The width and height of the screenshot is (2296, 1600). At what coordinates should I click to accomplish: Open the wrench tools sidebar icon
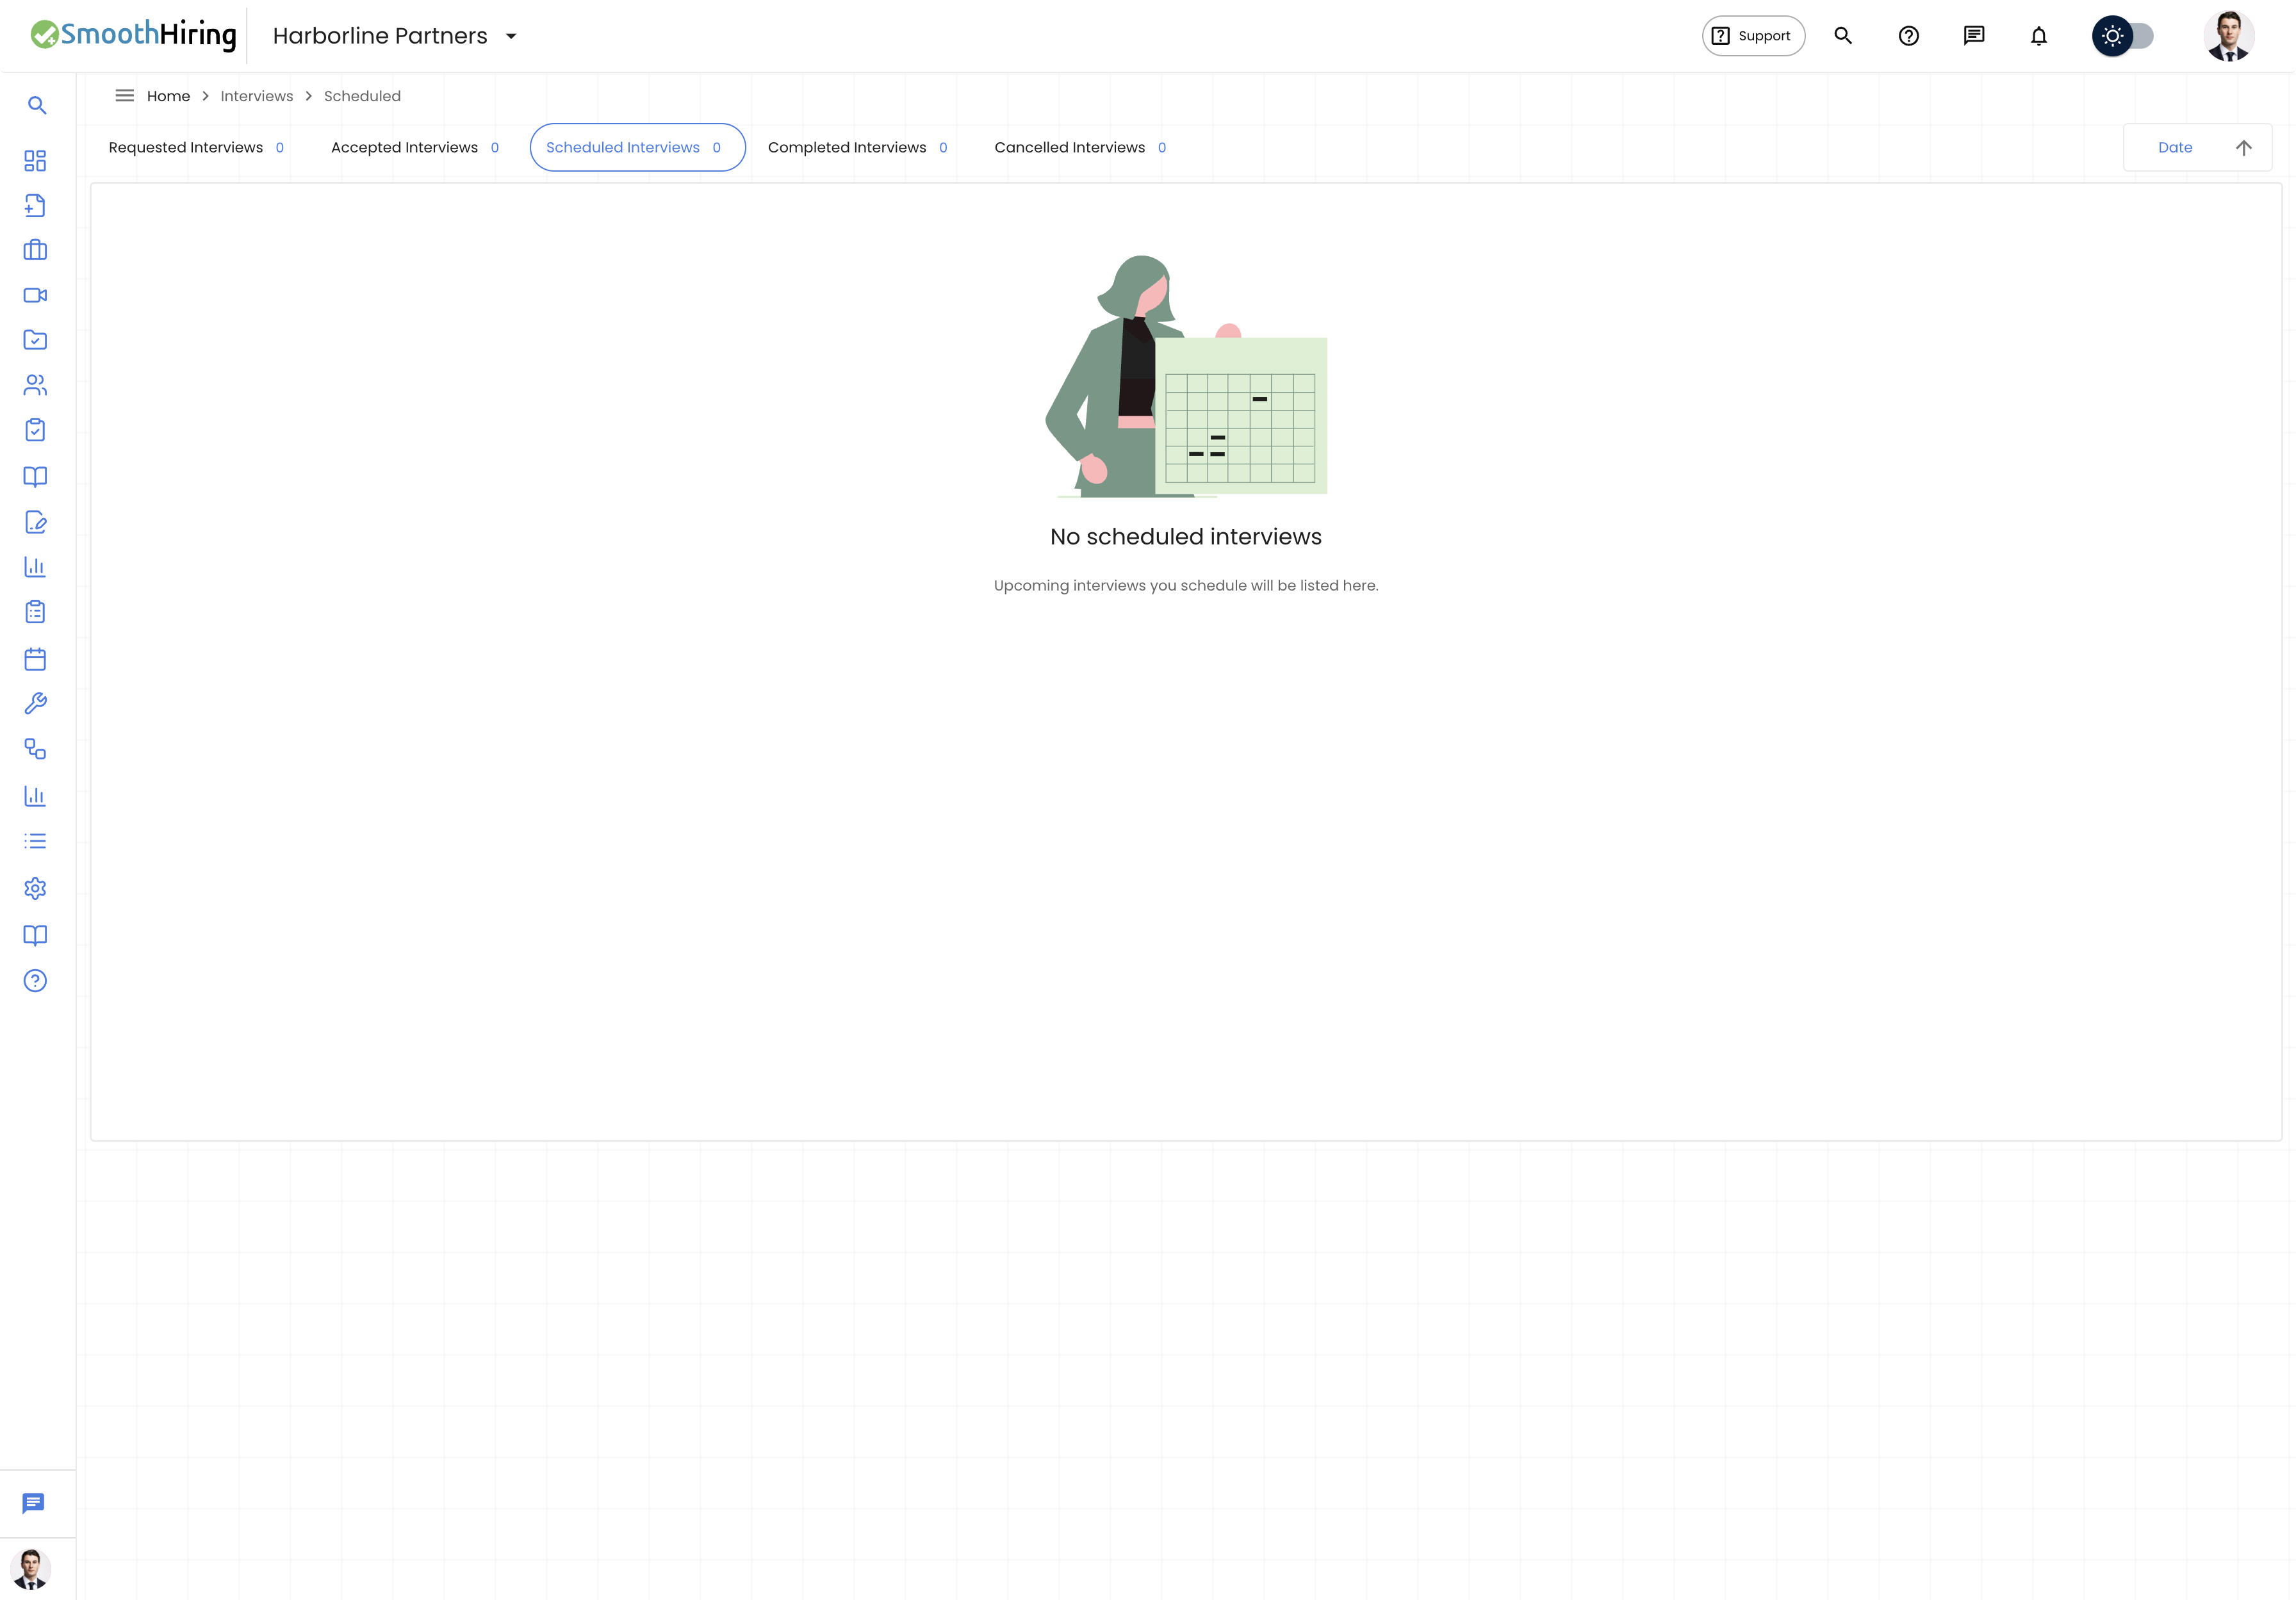pos(35,704)
